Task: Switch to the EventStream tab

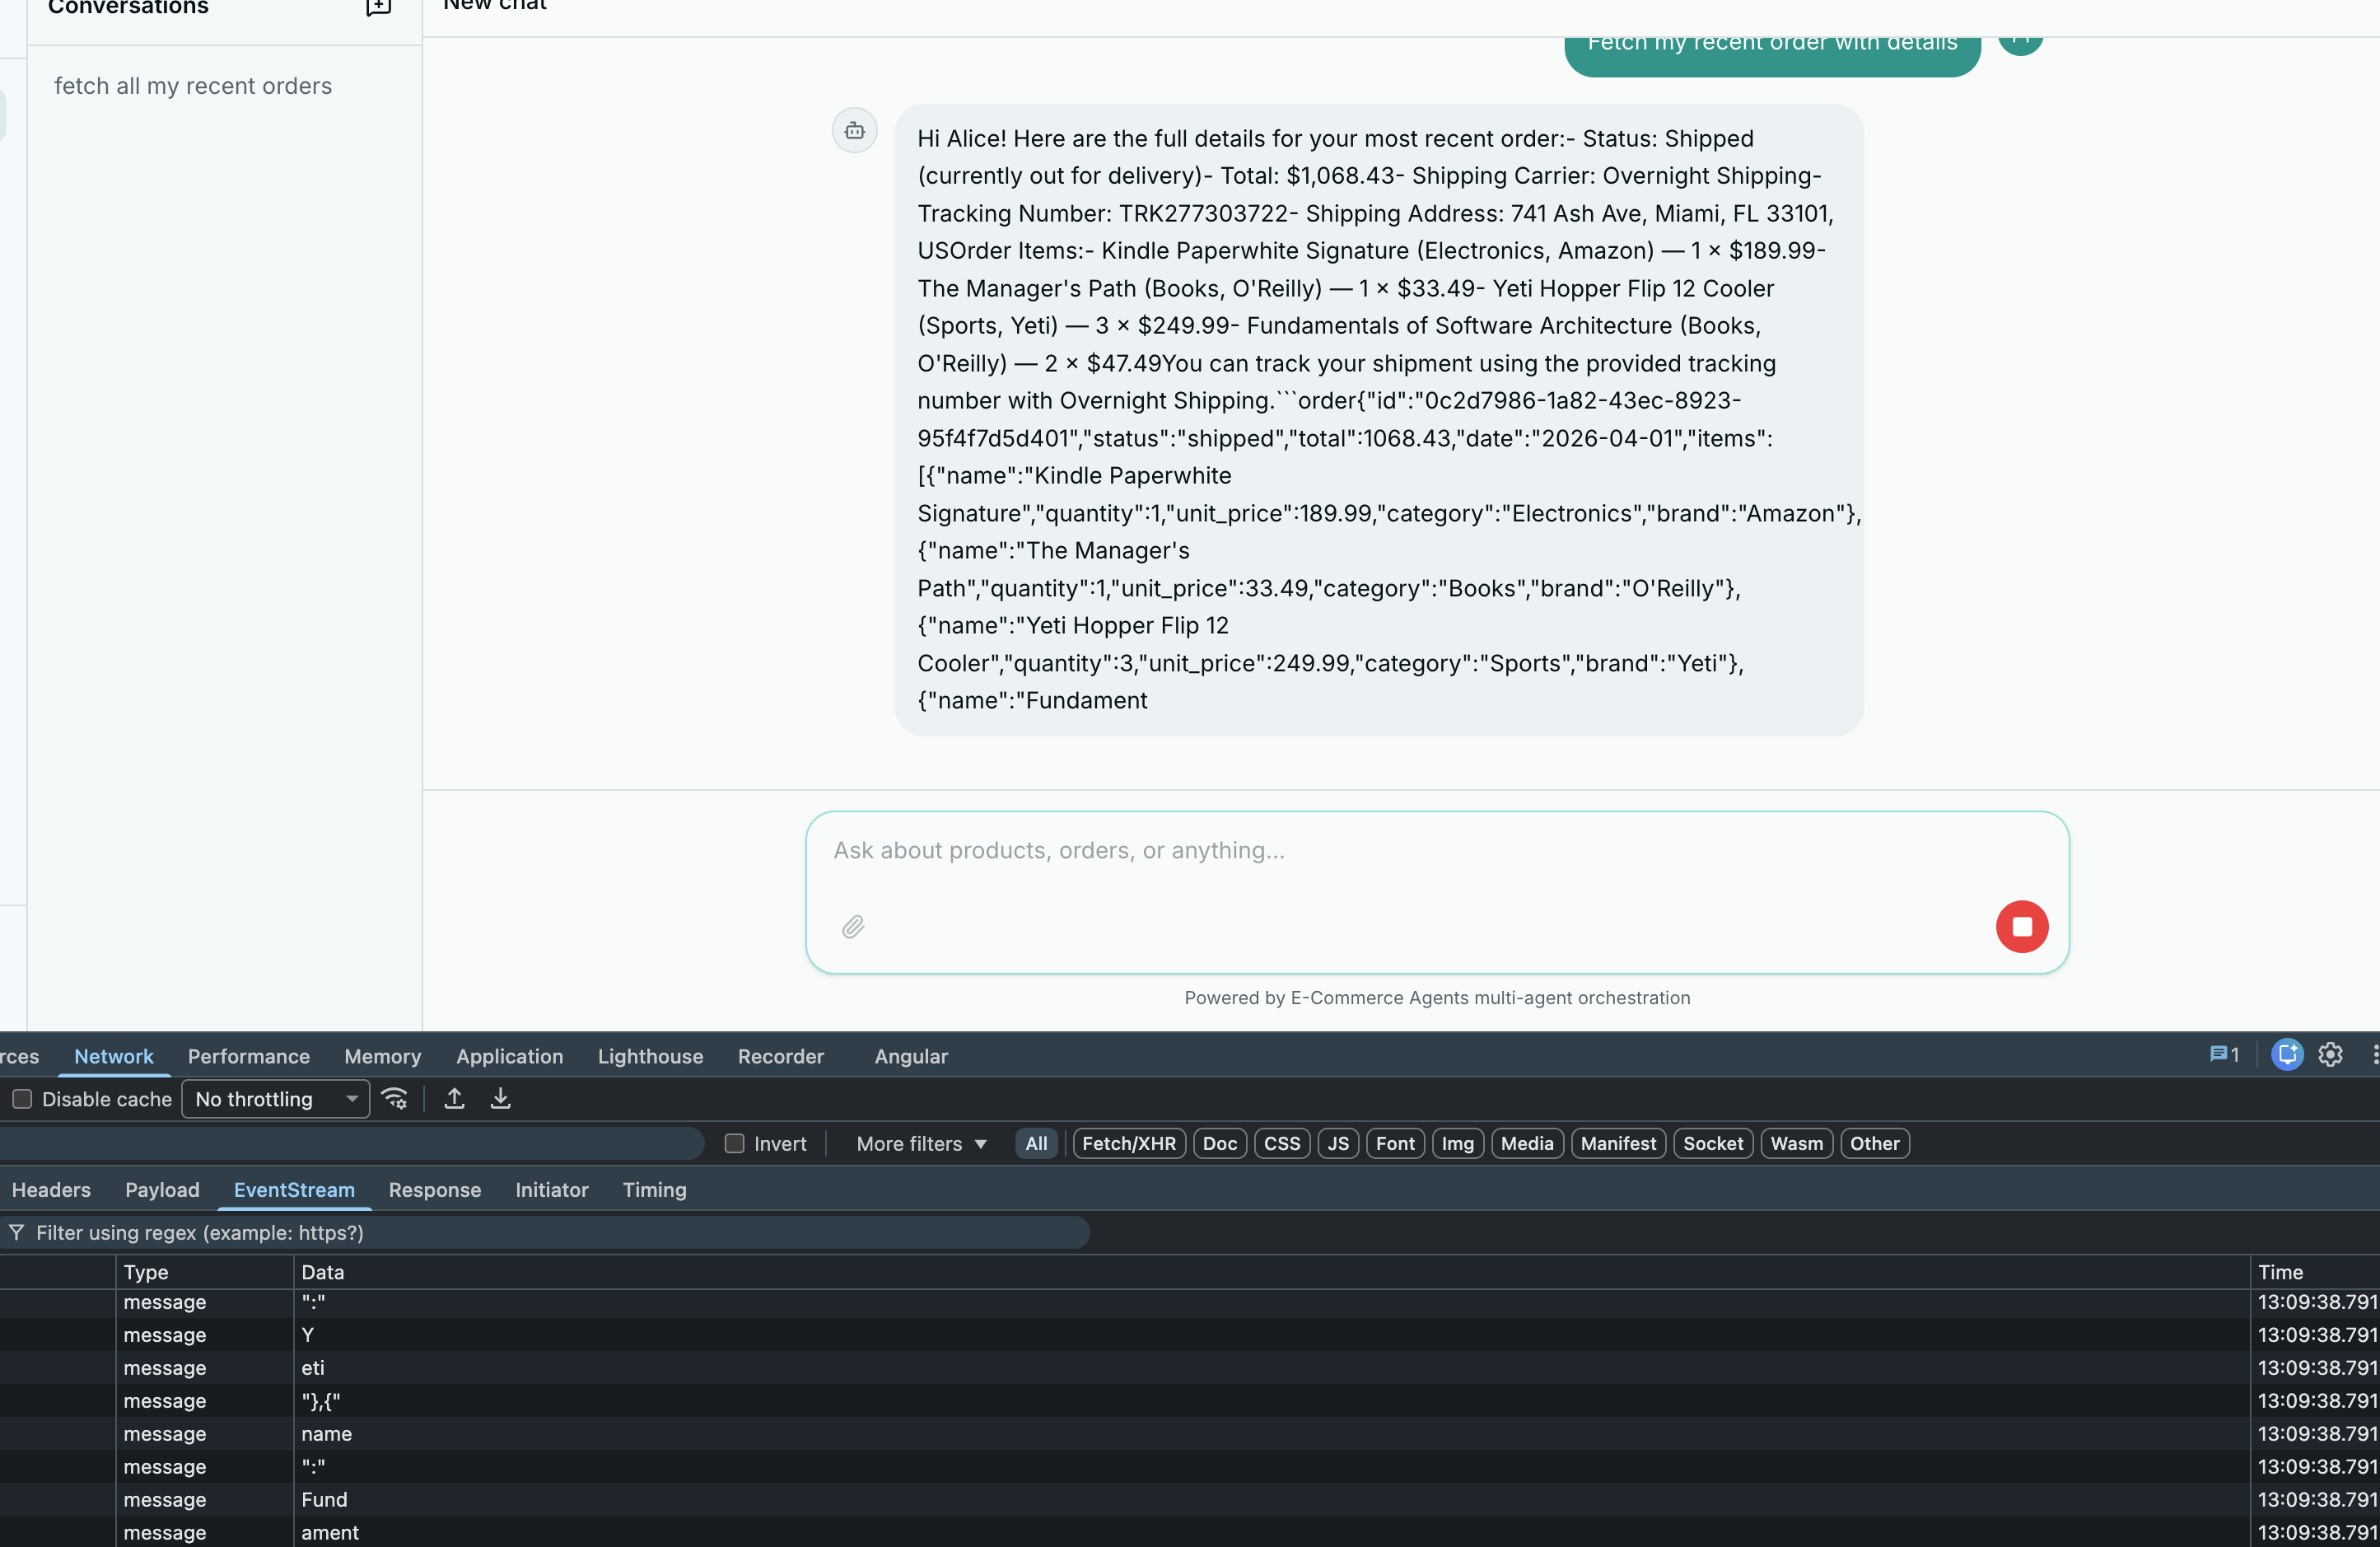Action: coord(293,1190)
